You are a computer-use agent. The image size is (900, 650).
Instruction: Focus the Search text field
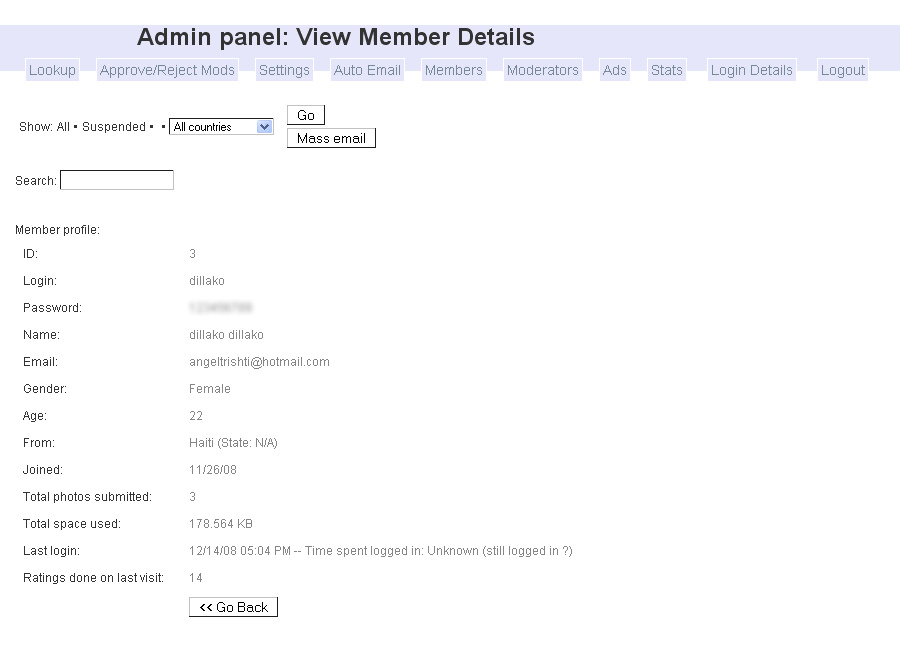117,180
